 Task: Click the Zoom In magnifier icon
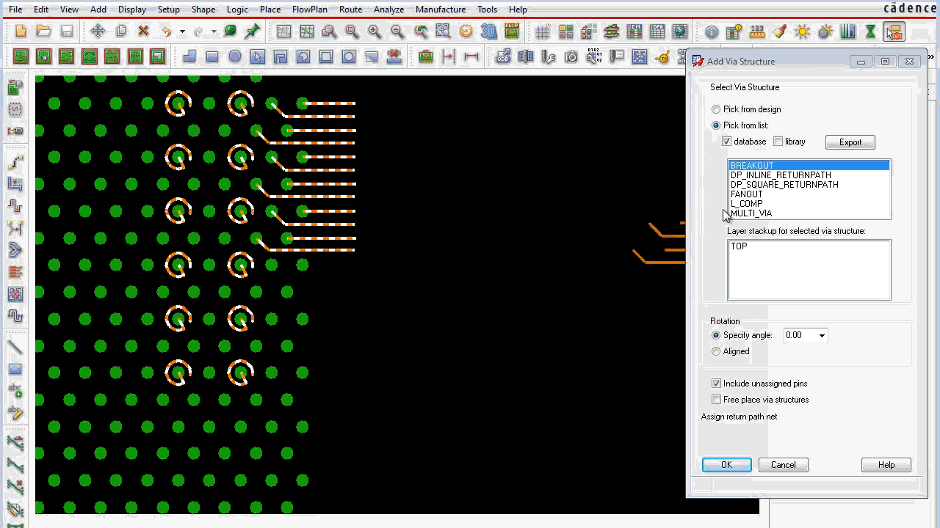click(375, 31)
